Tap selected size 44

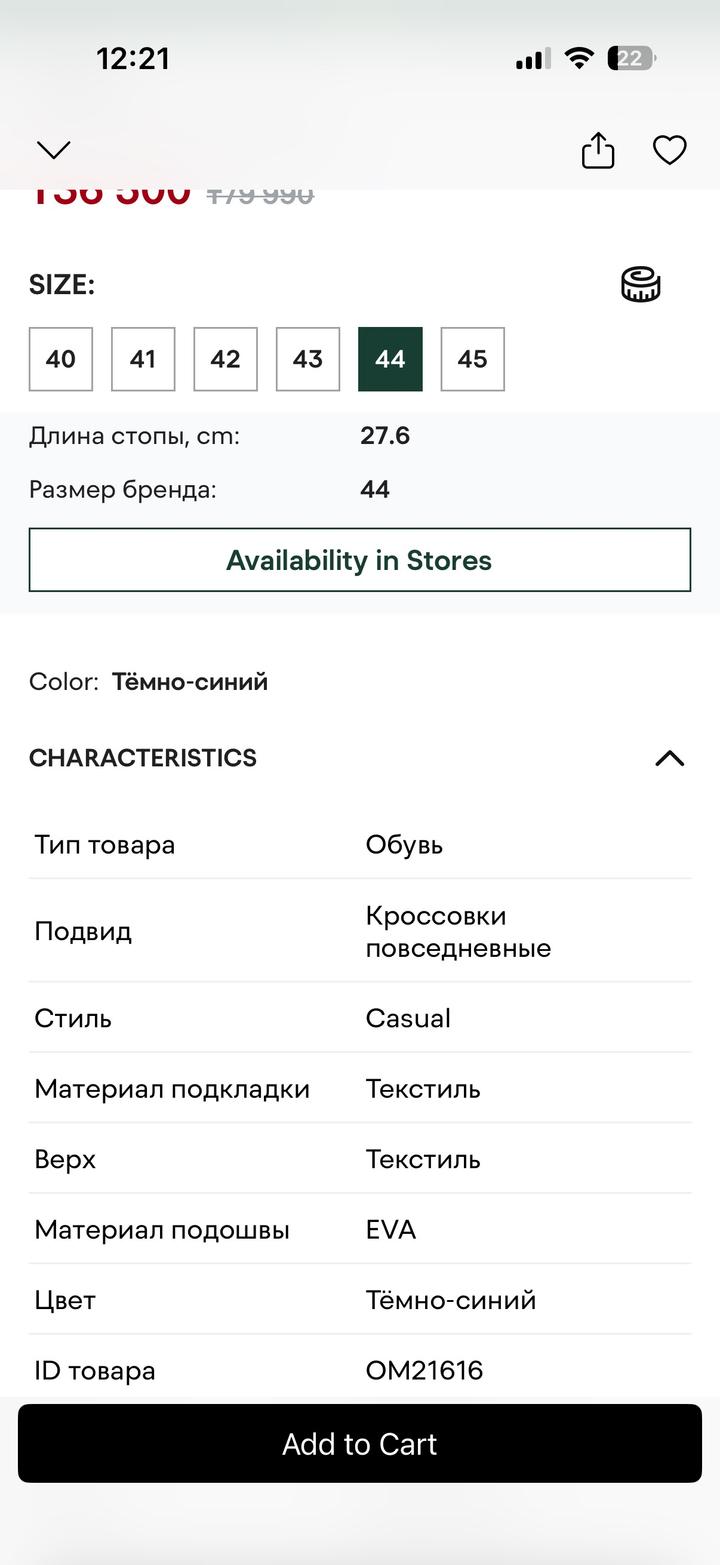[x=390, y=359]
